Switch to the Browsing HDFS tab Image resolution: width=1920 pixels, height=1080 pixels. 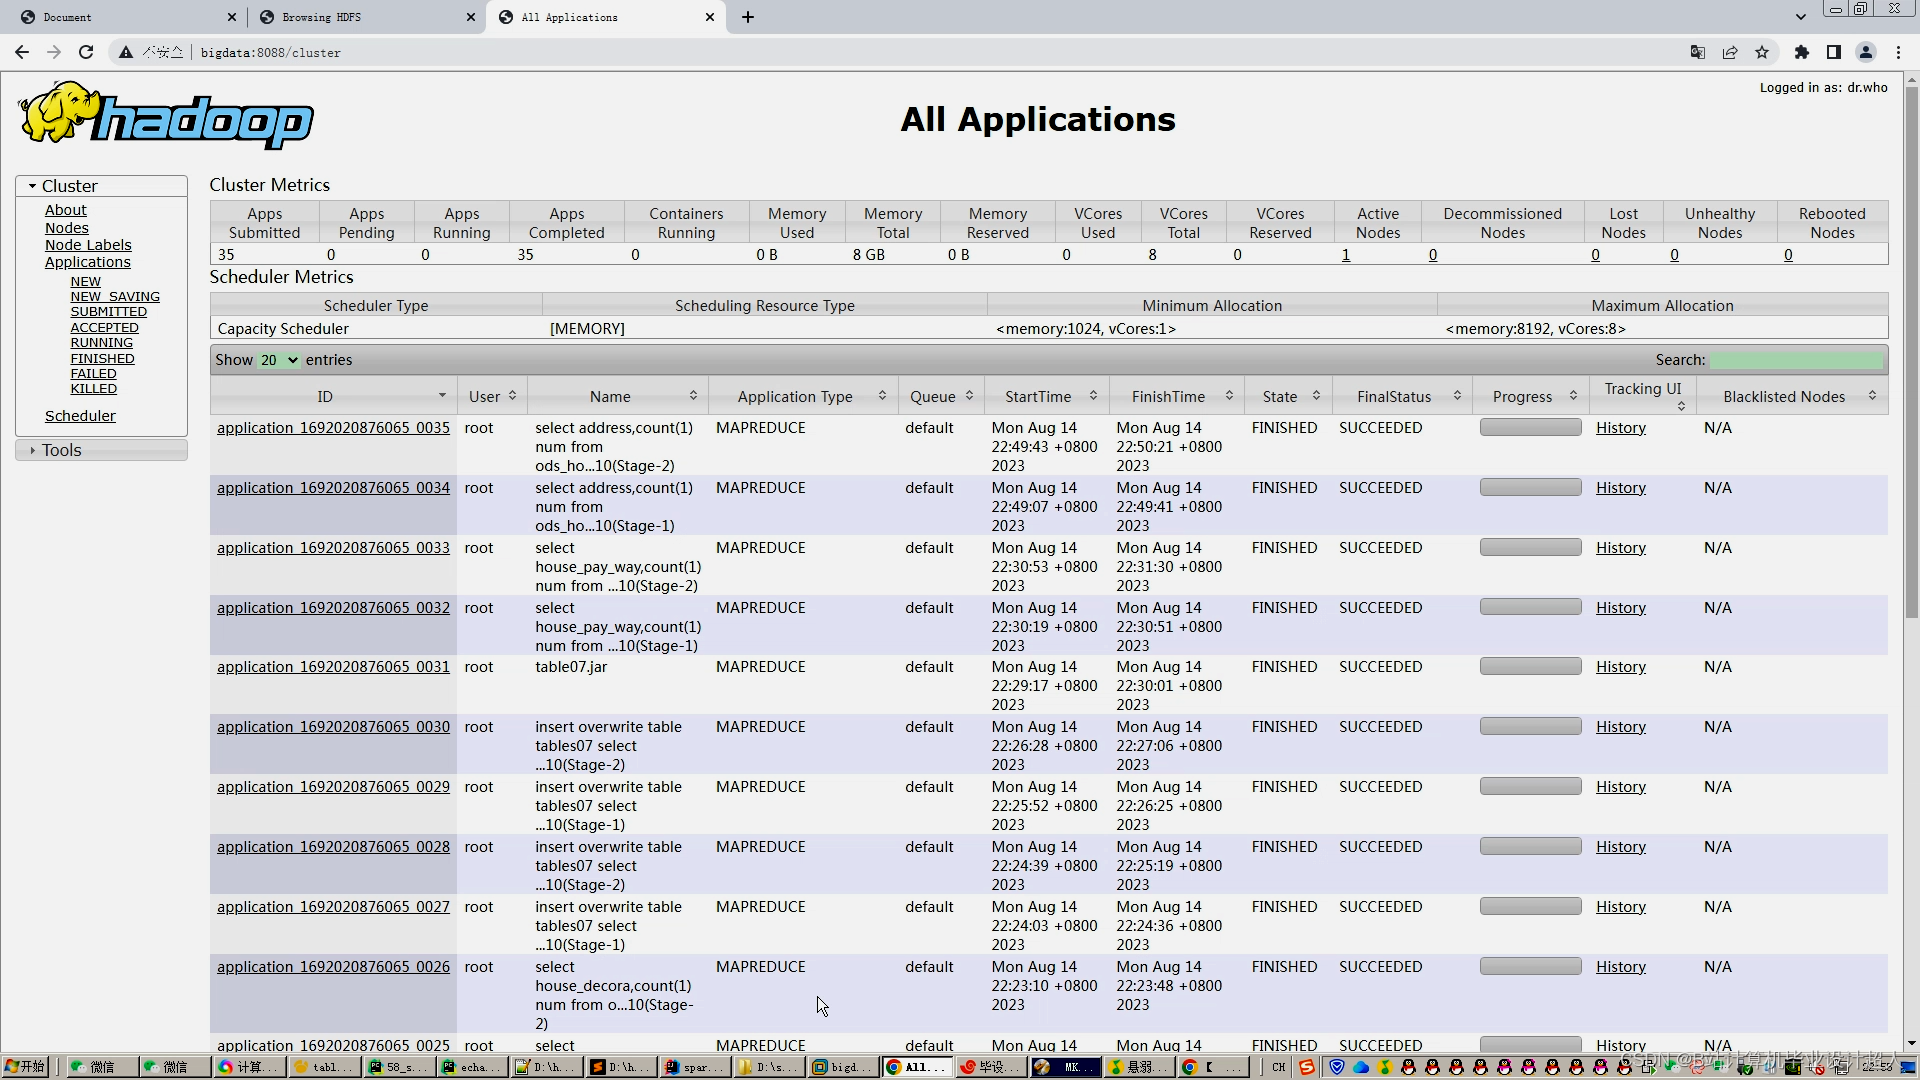(322, 17)
